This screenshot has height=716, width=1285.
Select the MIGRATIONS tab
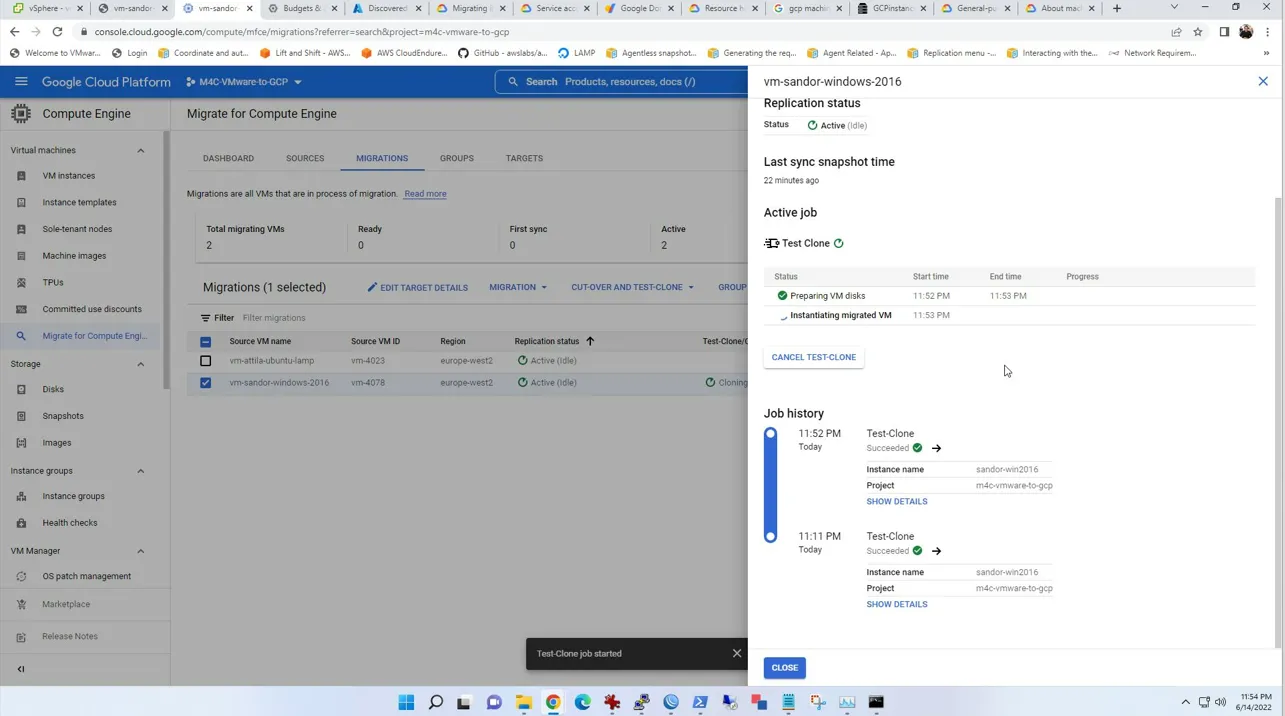[382, 158]
